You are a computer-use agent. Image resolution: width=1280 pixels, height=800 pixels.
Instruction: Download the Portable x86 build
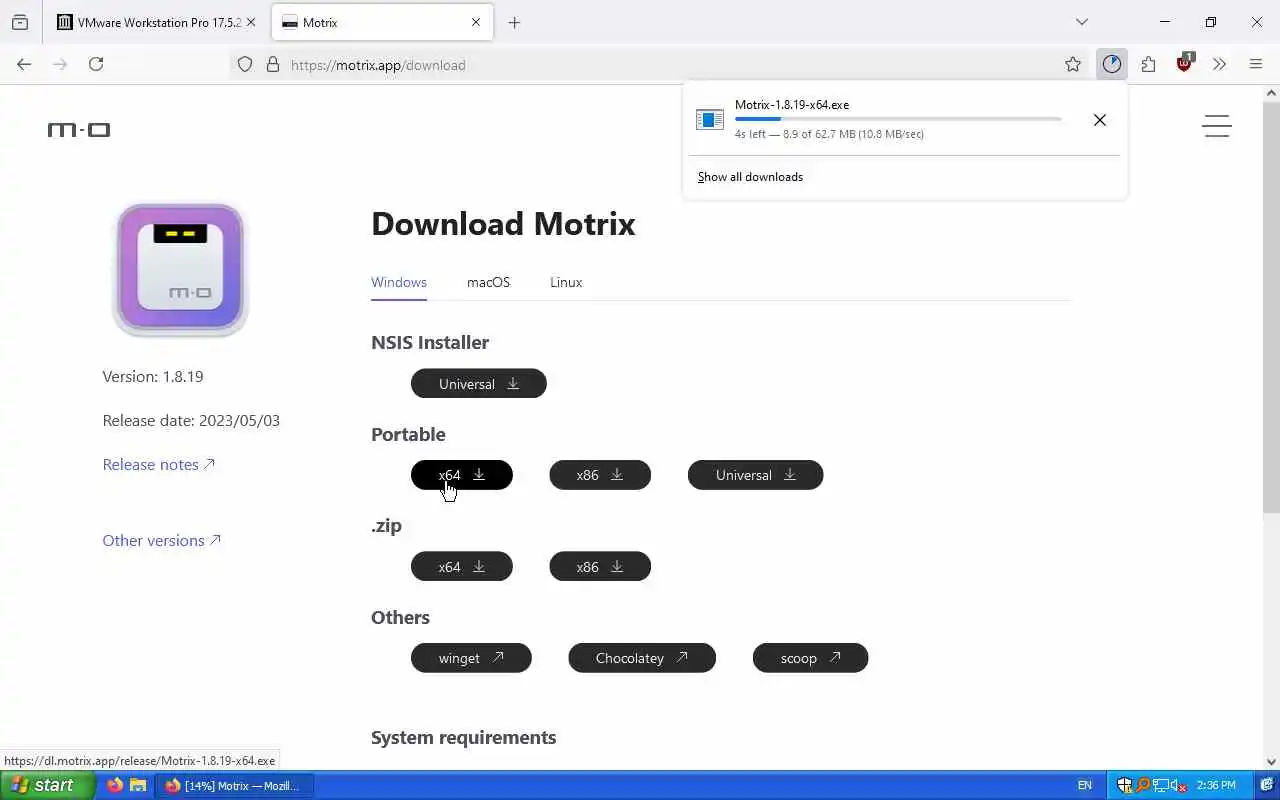tap(600, 475)
